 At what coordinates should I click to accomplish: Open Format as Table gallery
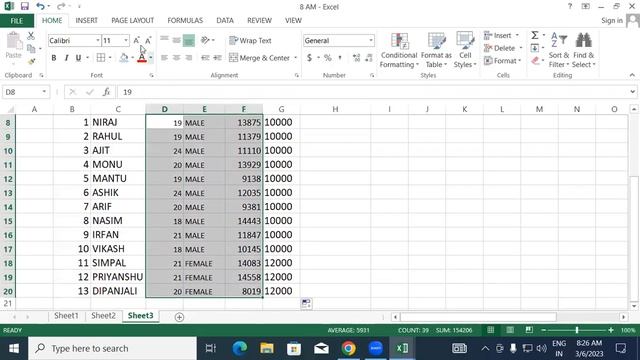436,50
